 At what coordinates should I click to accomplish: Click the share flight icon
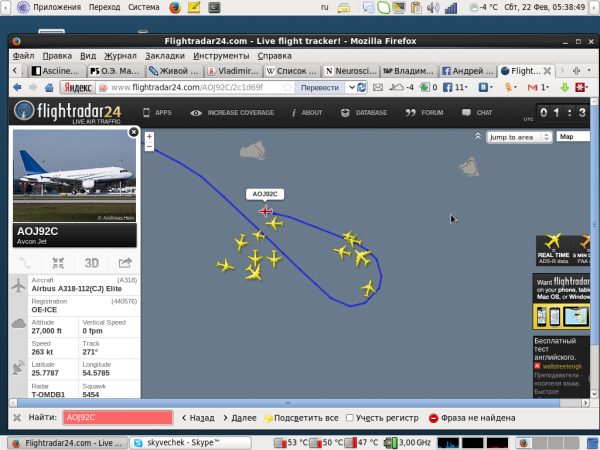[125, 263]
